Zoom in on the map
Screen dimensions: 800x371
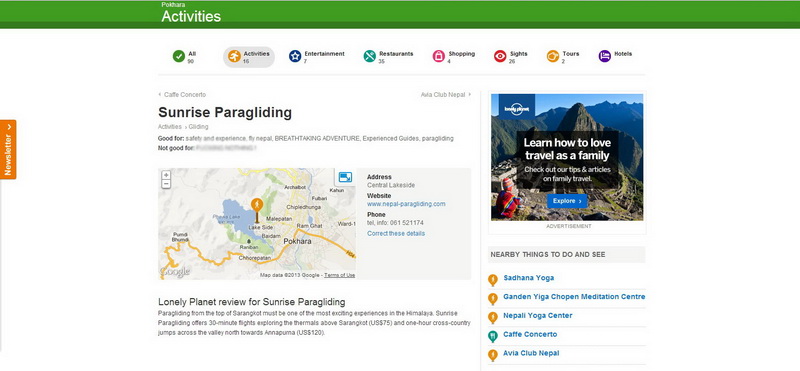166,175
